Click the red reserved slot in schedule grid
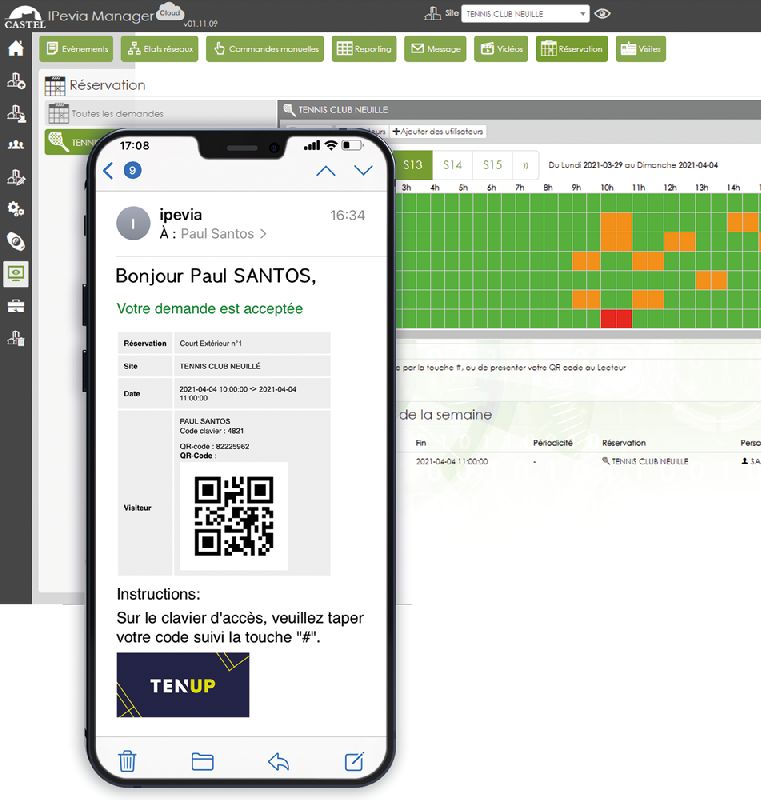 [616, 319]
